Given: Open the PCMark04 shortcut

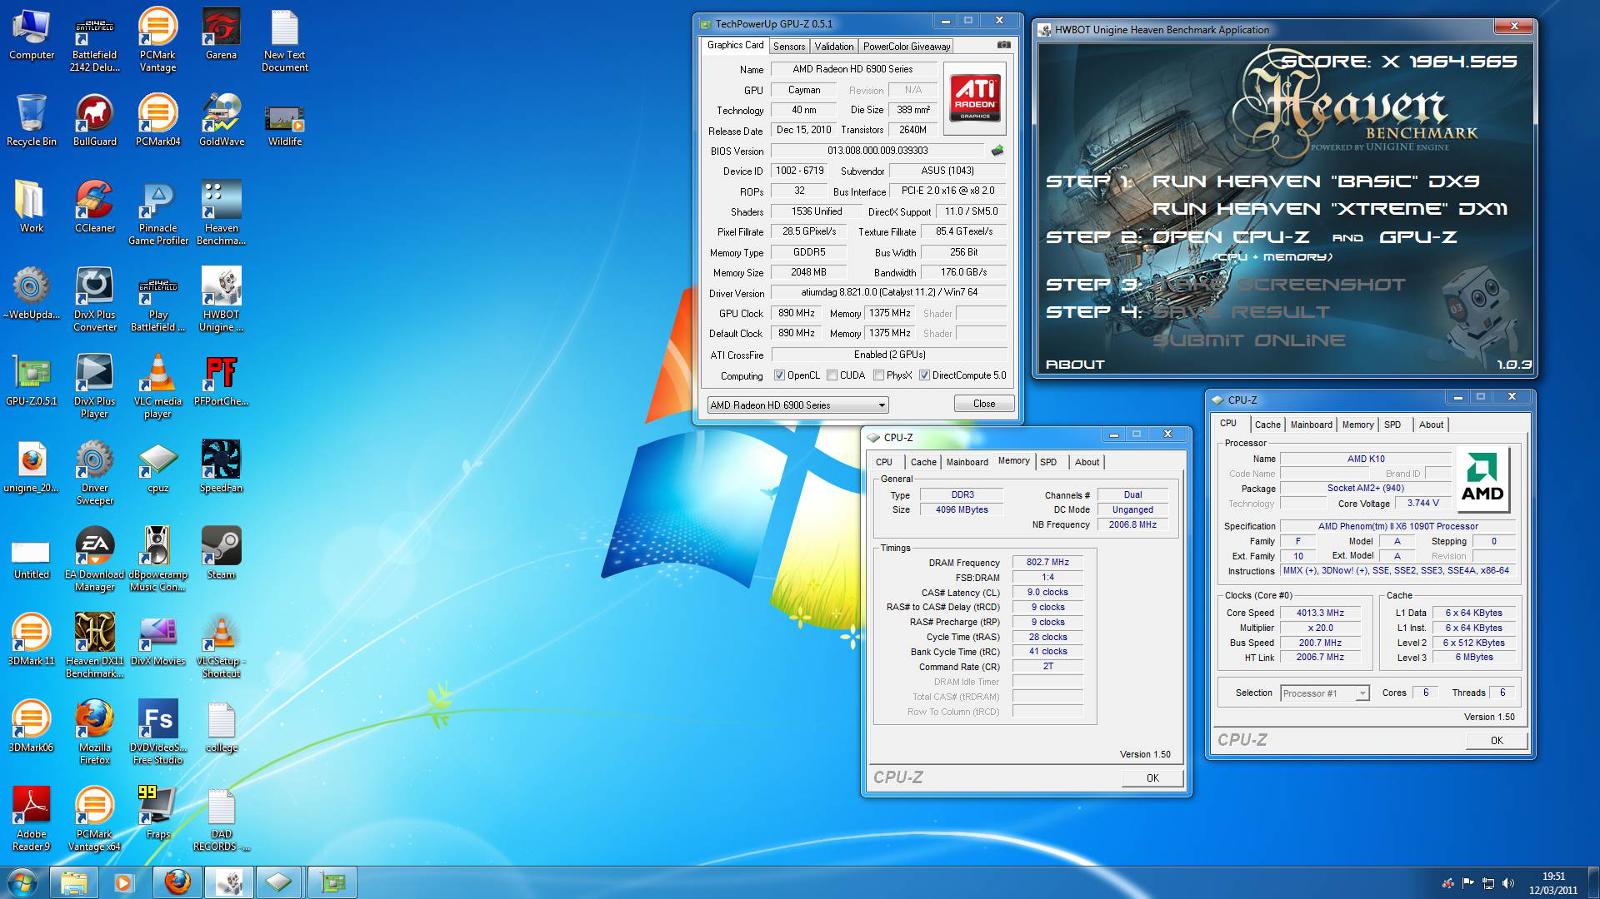Looking at the screenshot, I should tap(157, 121).
